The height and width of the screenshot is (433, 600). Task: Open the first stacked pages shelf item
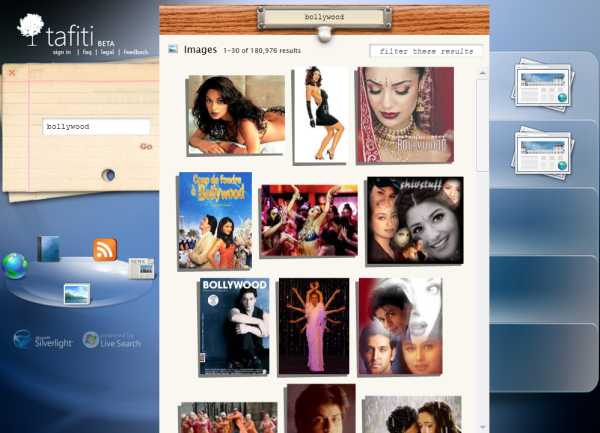click(543, 85)
